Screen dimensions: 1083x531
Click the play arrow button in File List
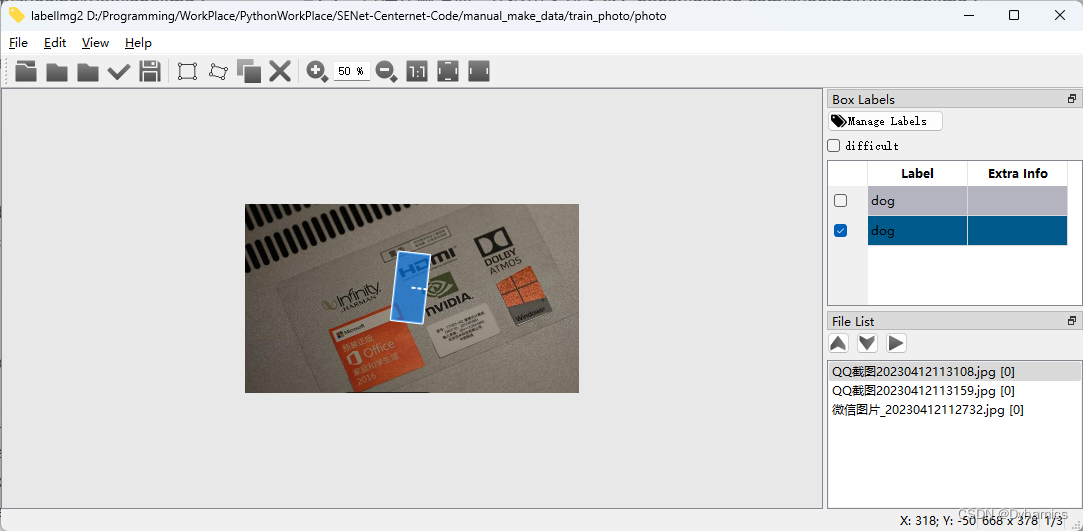click(x=897, y=343)
